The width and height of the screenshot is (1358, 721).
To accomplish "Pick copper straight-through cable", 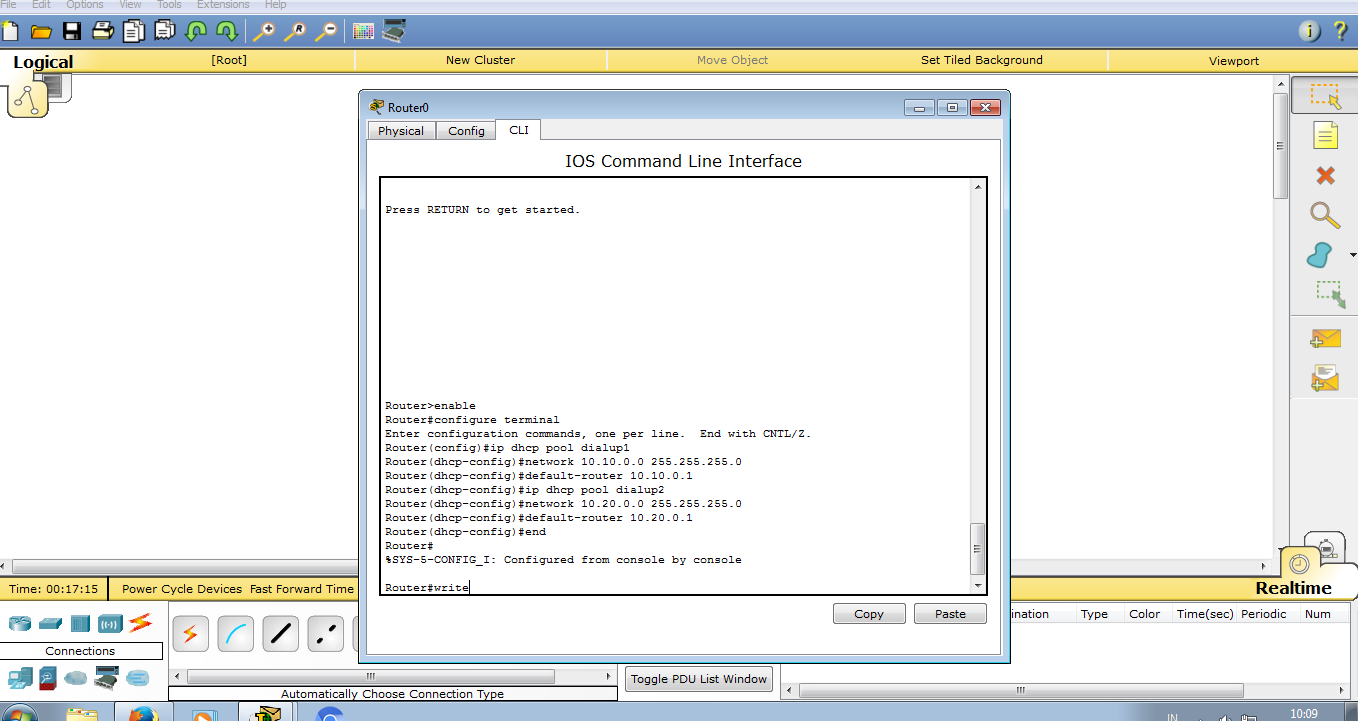I will [x=280, y=633].
